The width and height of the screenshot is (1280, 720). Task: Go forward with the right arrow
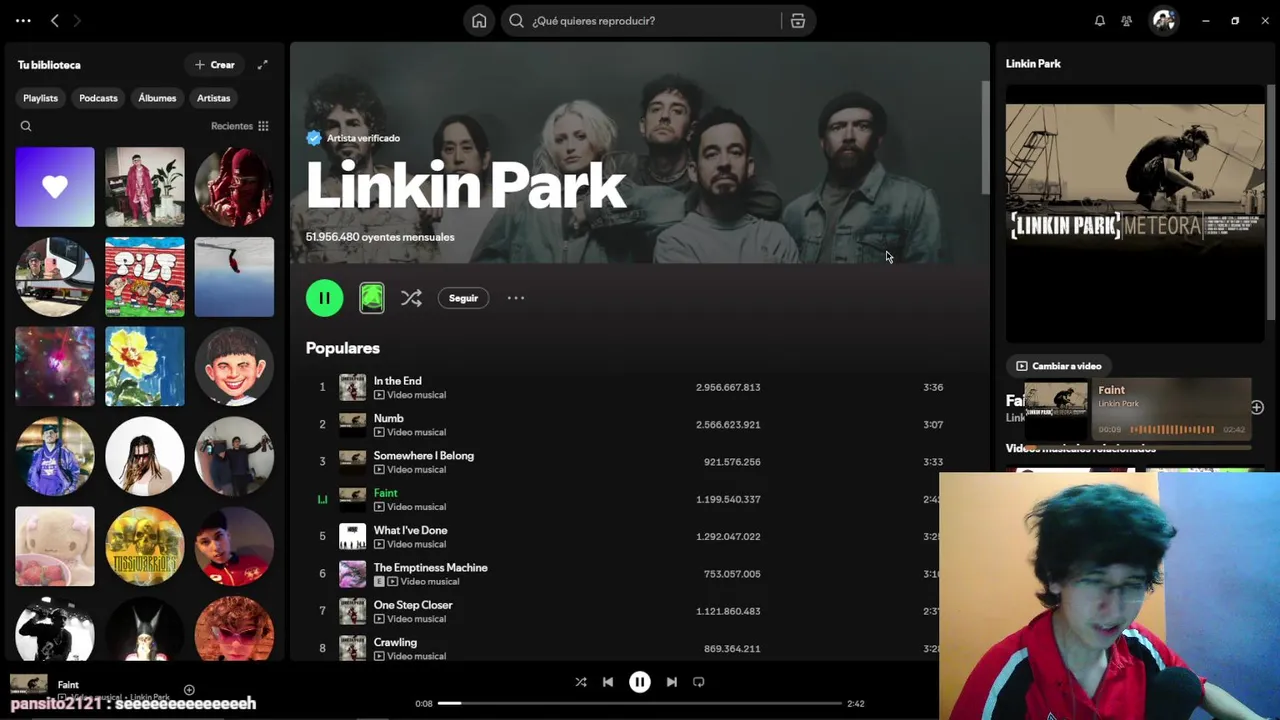pyautogui.click(x=77, y=20)
